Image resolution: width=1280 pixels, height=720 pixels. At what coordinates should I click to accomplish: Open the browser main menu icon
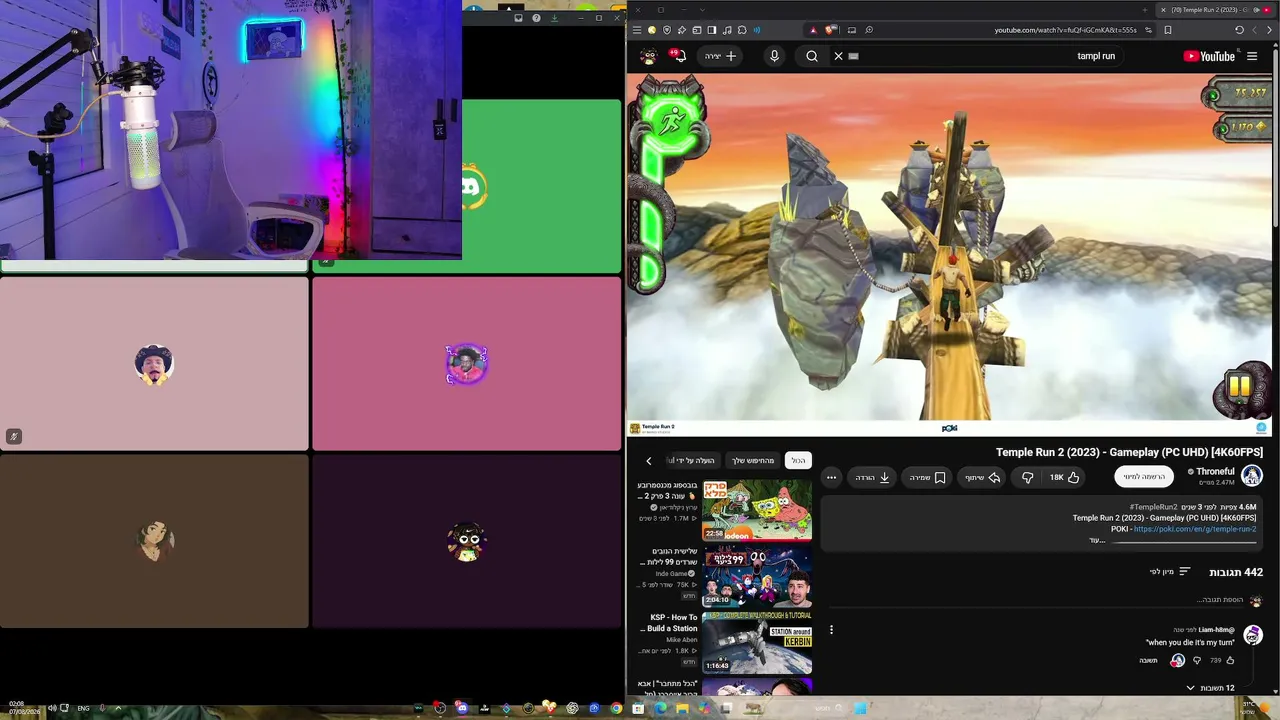coord(637,30)
